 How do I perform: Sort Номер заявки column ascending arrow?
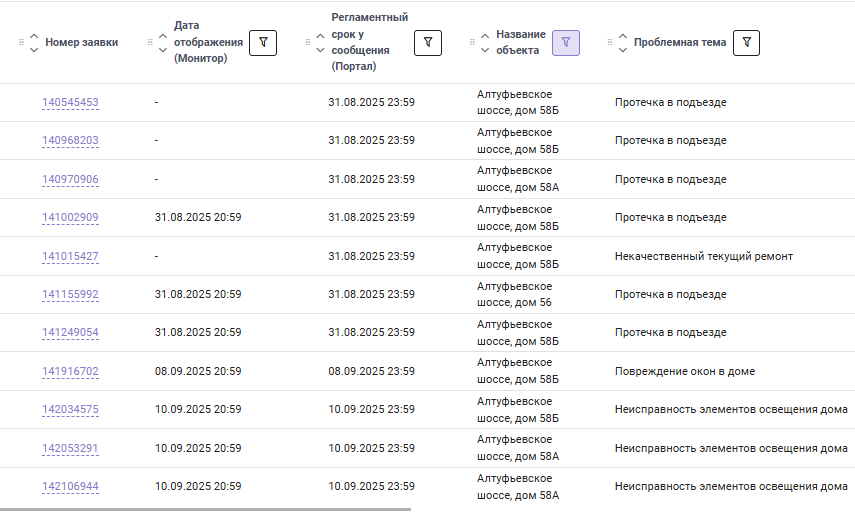tap(34, 36)
